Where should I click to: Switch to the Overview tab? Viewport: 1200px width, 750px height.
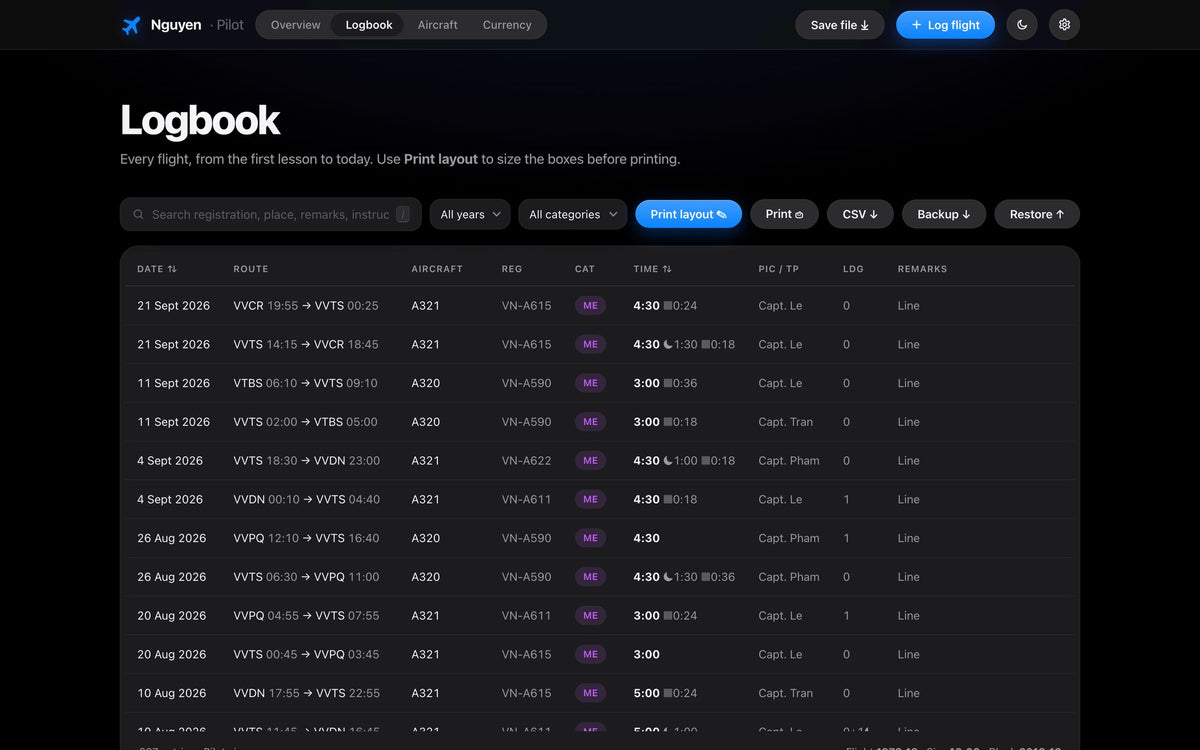tap(296, 25)
